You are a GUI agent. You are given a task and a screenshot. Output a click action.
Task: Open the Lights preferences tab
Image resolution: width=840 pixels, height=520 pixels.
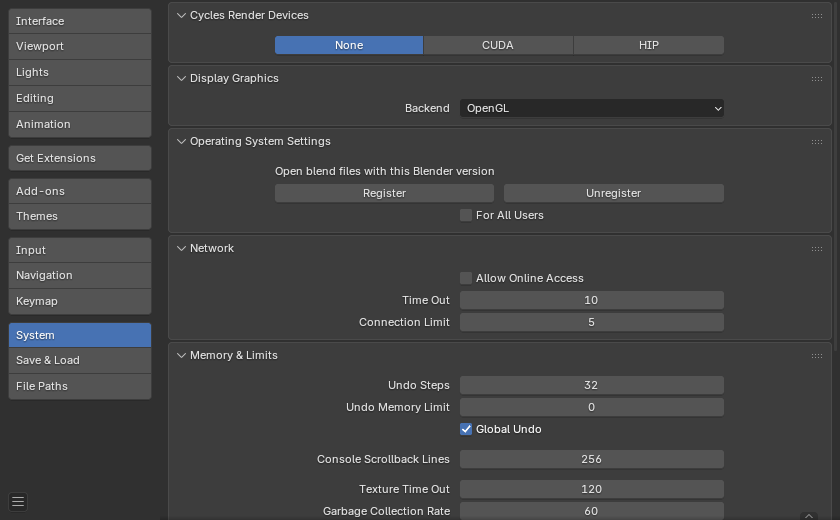click(x=80, y=72)
